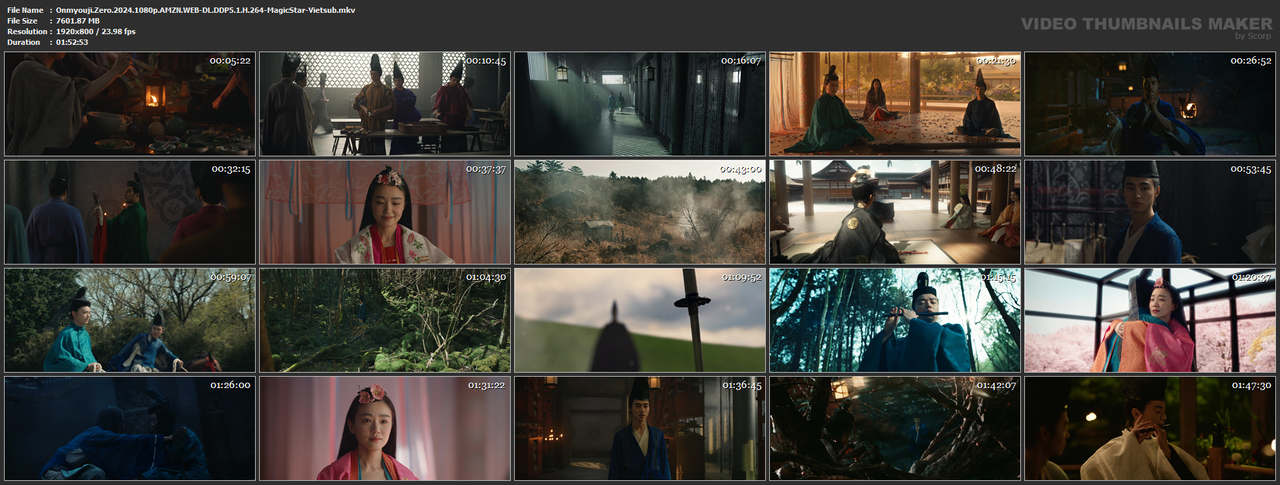Image resolution: width=1280 pixels, height=485 pixels.
Task: Open the thumbnail stamped 01:09:52
Action: (x=640, y=320)
